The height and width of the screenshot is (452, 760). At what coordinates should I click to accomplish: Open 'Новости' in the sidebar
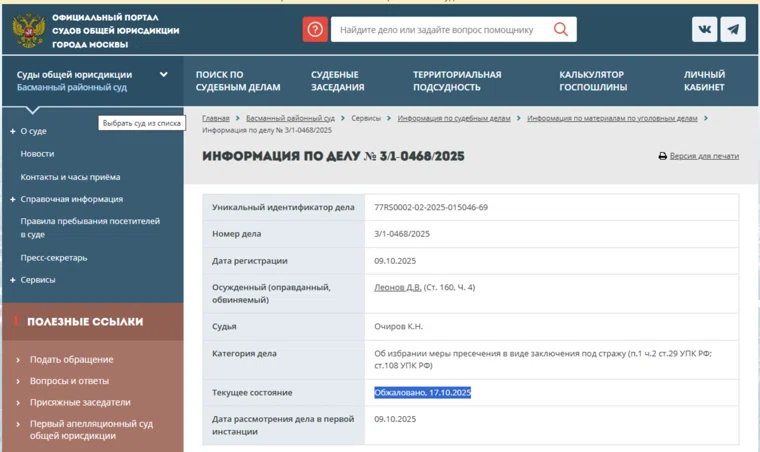37,154
